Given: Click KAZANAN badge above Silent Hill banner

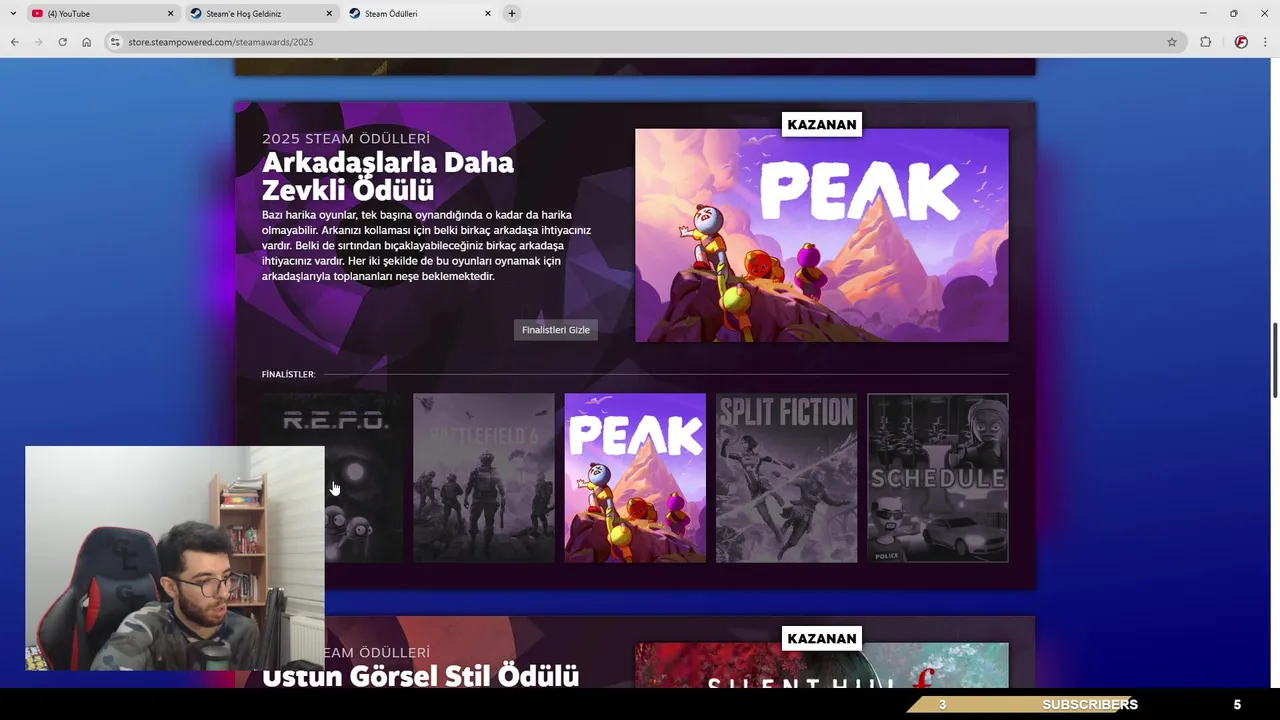Looking at the screenshot, I should tap(822, 638).
